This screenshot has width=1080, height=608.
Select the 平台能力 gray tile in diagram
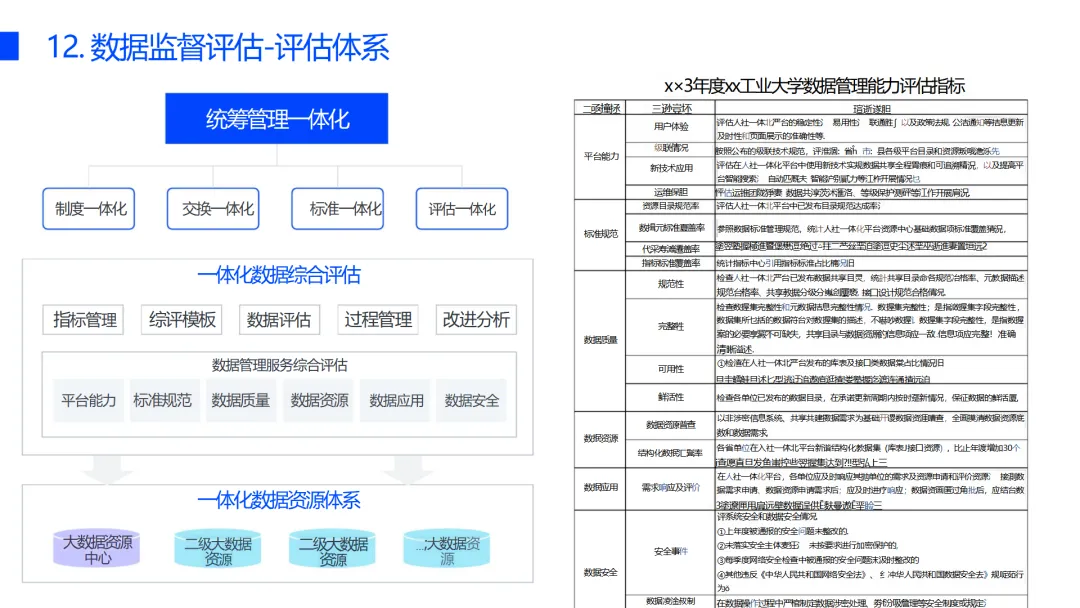[89, 400]
